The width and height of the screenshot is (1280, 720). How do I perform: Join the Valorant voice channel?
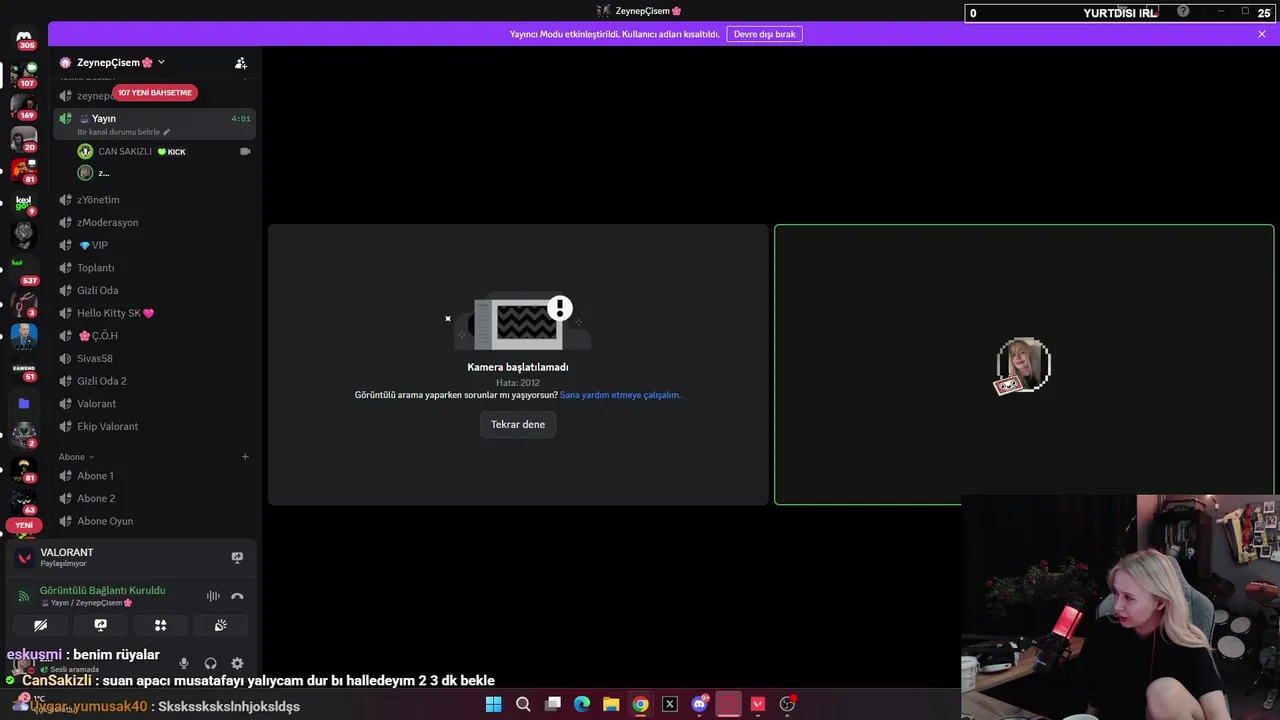click(x=155, y=404)
